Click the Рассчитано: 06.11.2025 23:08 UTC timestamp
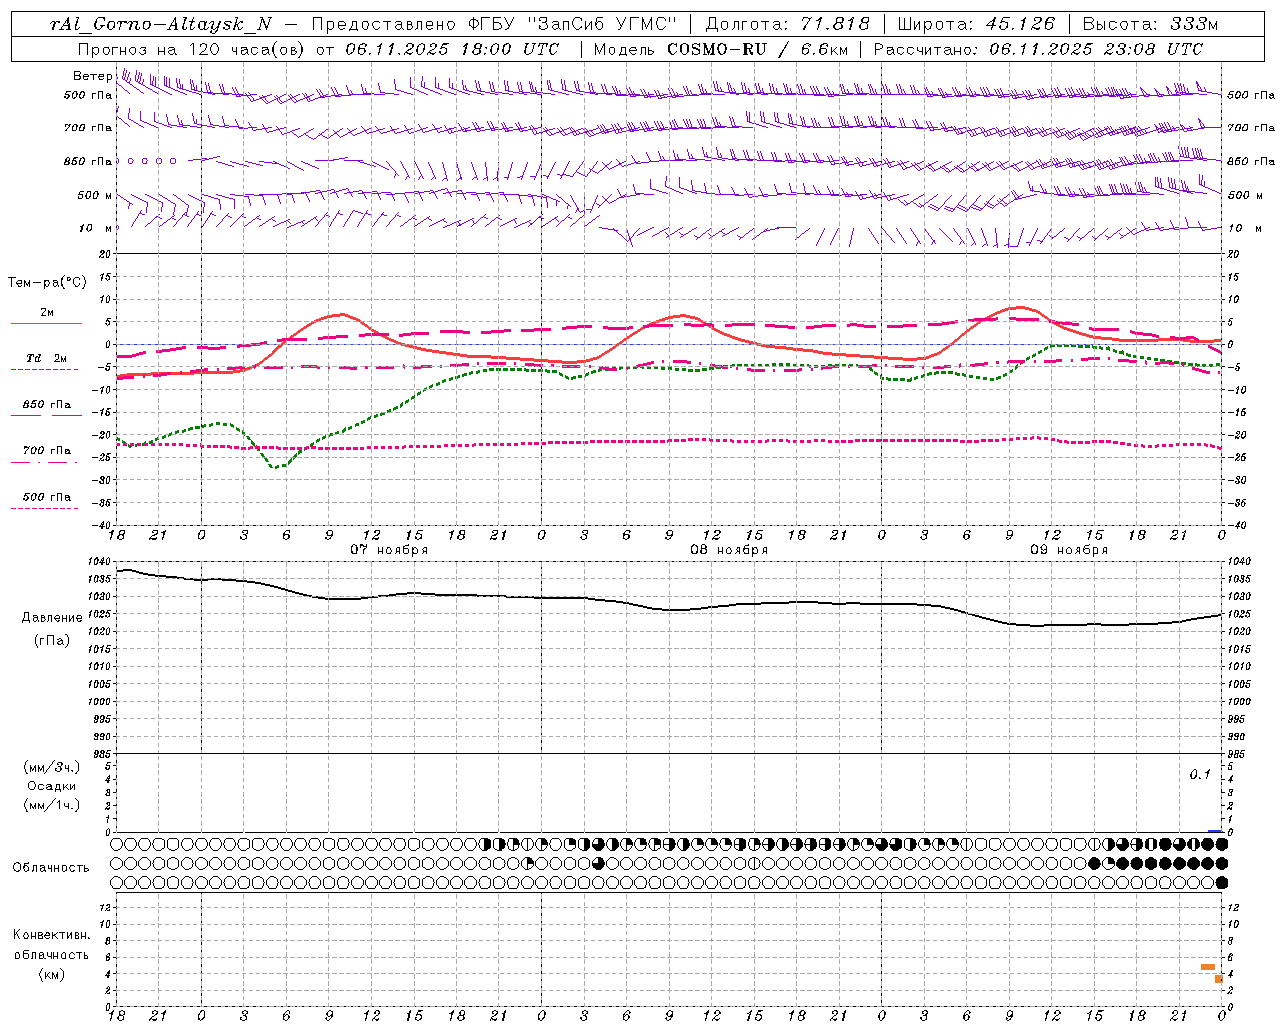 click(1038, 49)
